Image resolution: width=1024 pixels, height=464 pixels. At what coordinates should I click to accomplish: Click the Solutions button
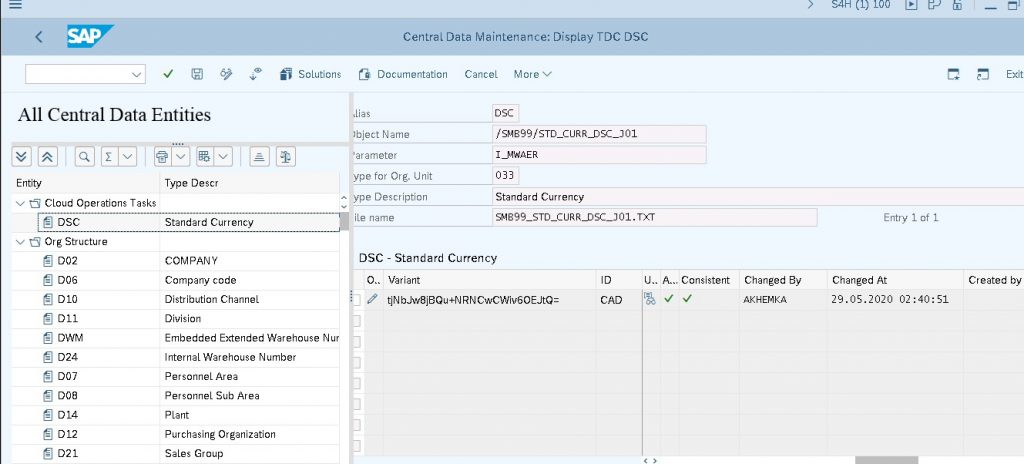(310, 75)
